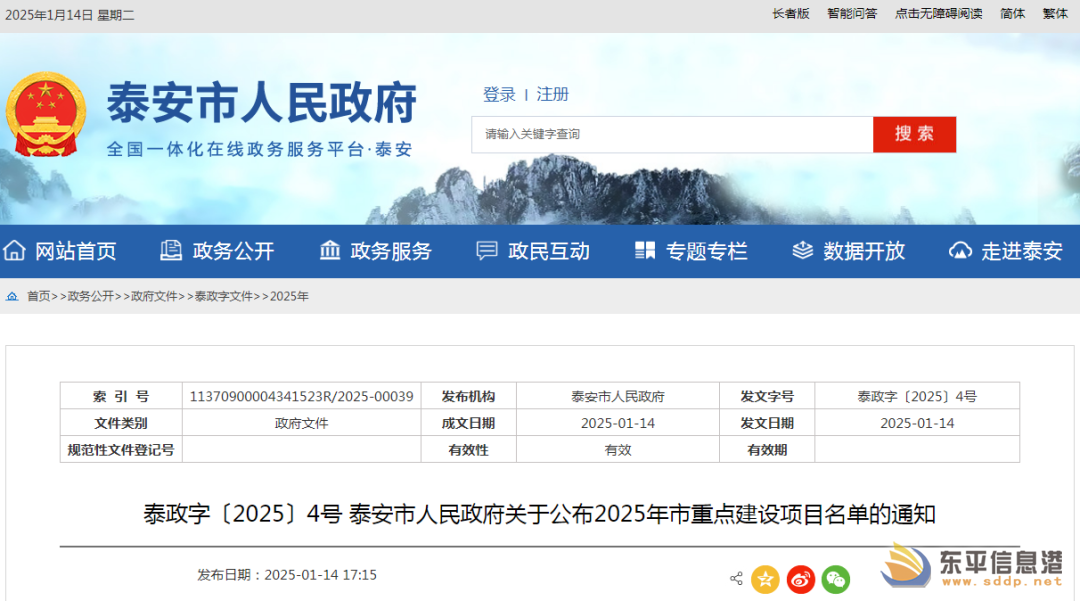Click the 政府文件 category cell
Screen dimensions: 1080x601
(x=302, y=423)
